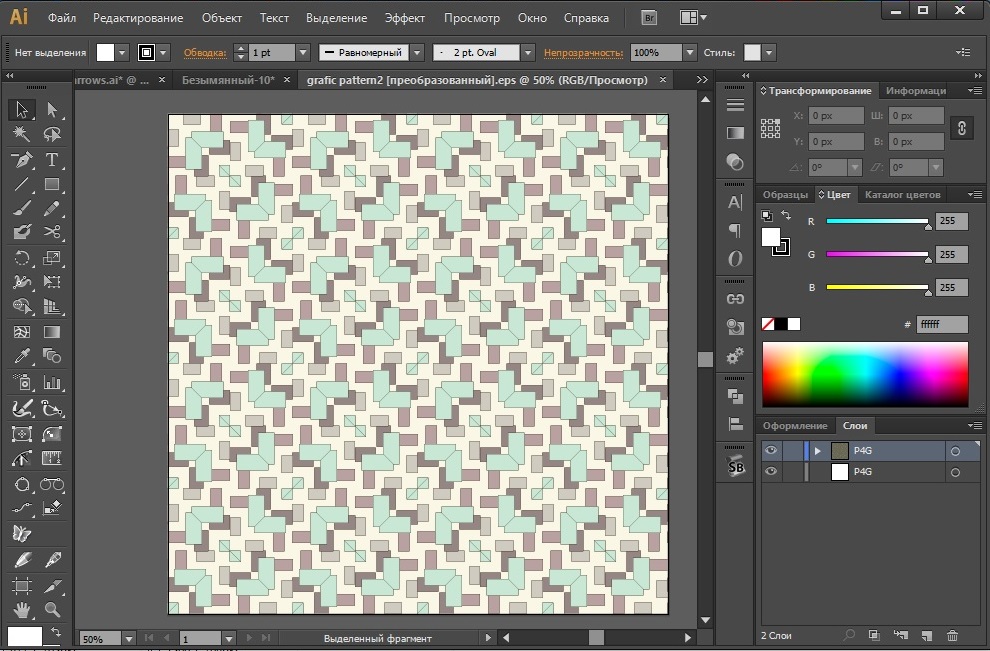Pick the Magic Wand tool
990x651 pixels.
tap(21, 134)
